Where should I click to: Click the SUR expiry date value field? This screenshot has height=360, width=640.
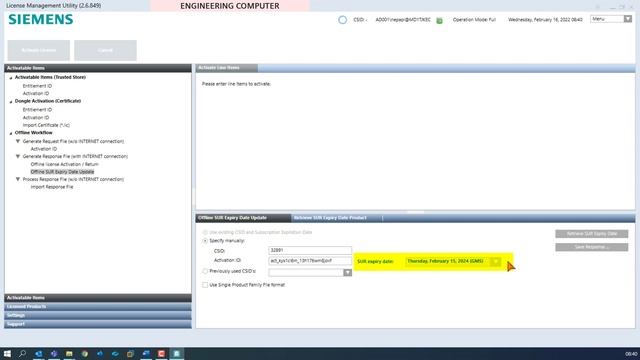click(x=448, y=261)
